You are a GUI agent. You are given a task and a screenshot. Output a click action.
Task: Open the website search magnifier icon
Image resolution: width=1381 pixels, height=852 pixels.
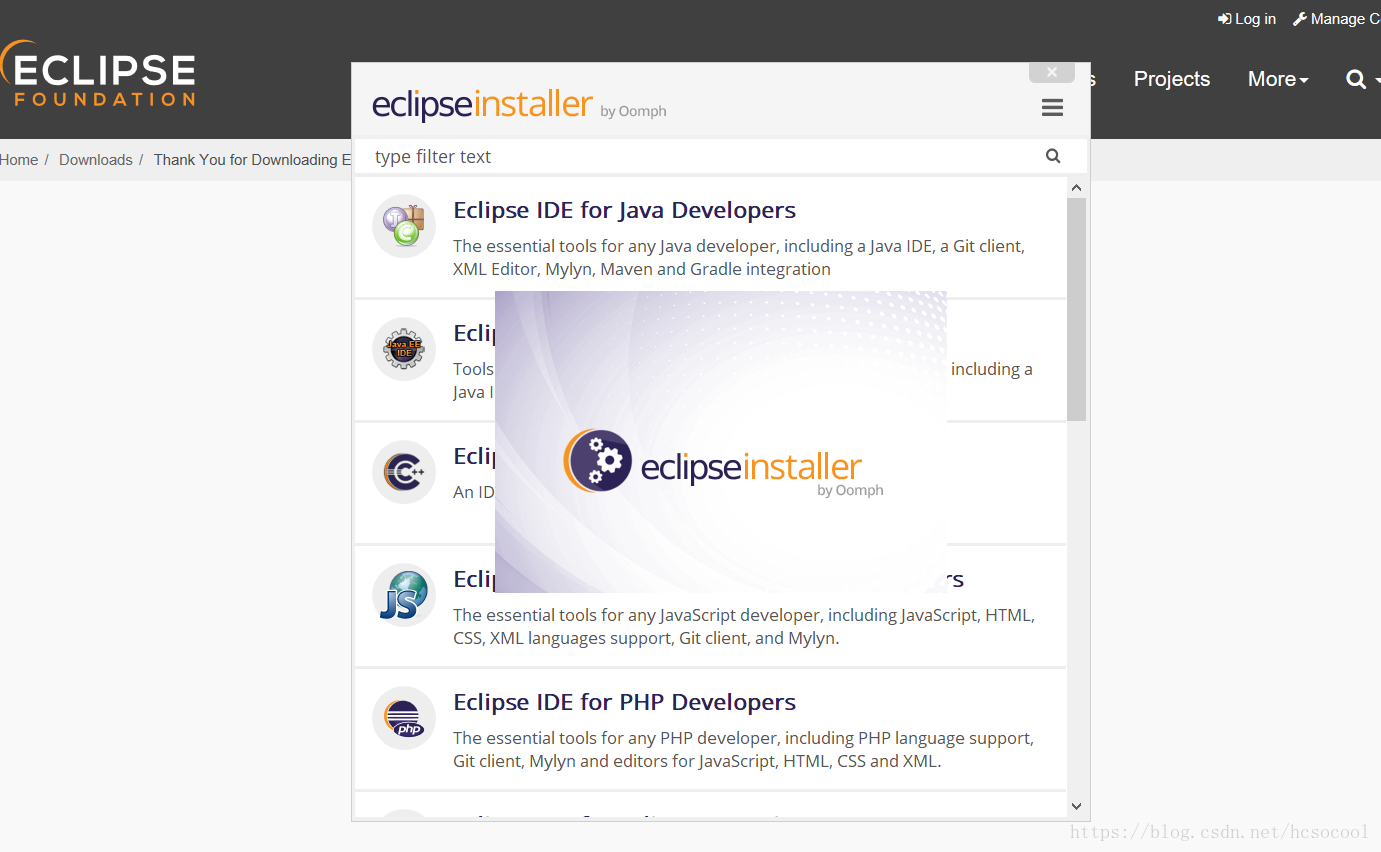click(1356, 79)
